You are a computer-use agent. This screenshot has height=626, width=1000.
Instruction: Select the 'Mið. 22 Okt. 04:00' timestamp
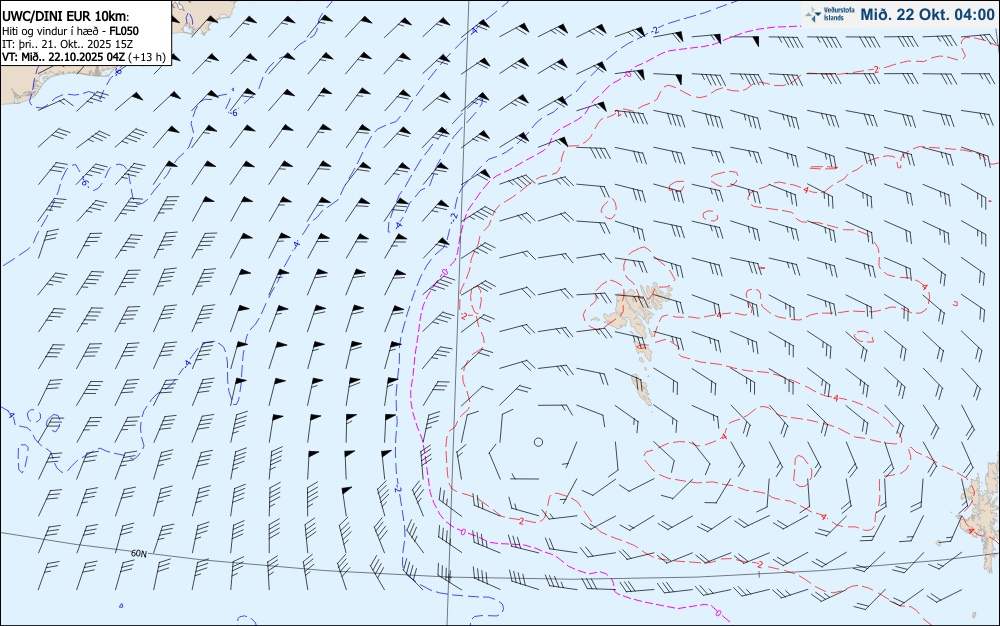[927, 14]
